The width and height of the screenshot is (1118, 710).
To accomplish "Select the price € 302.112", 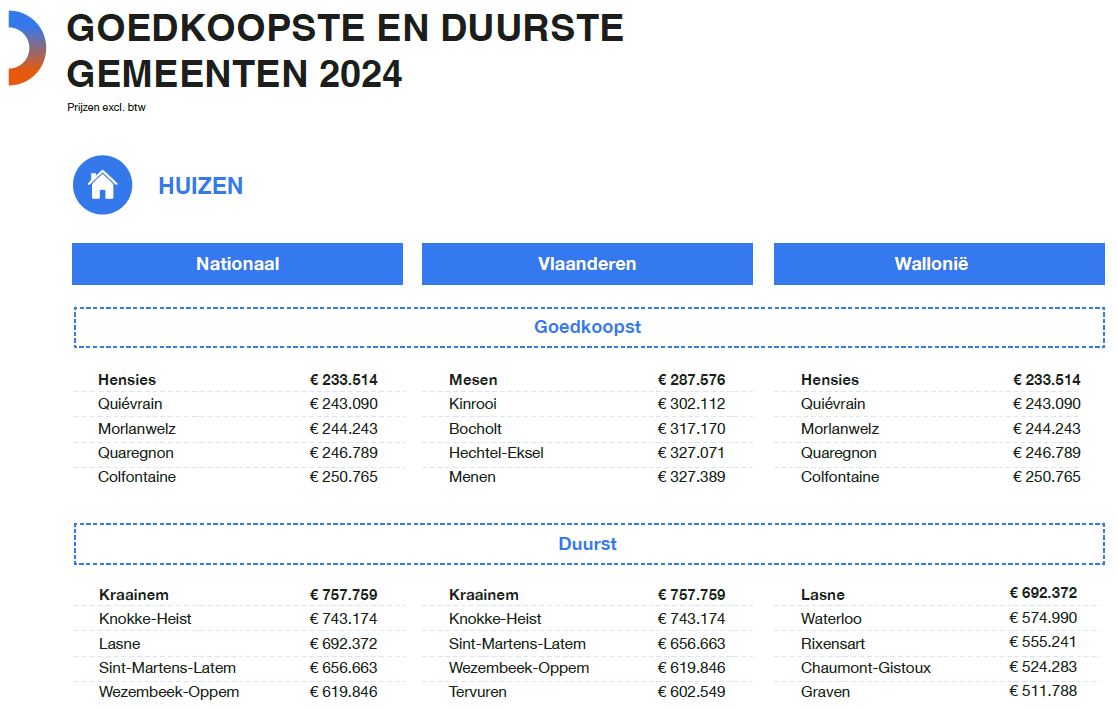I will (x=691, y=404).
